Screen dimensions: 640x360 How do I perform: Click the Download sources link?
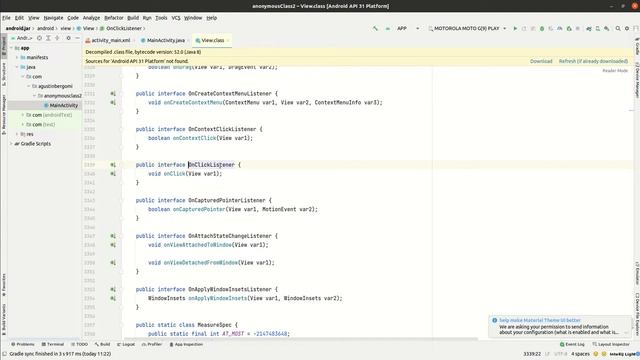pyautogui.click(x=541, y=61)
